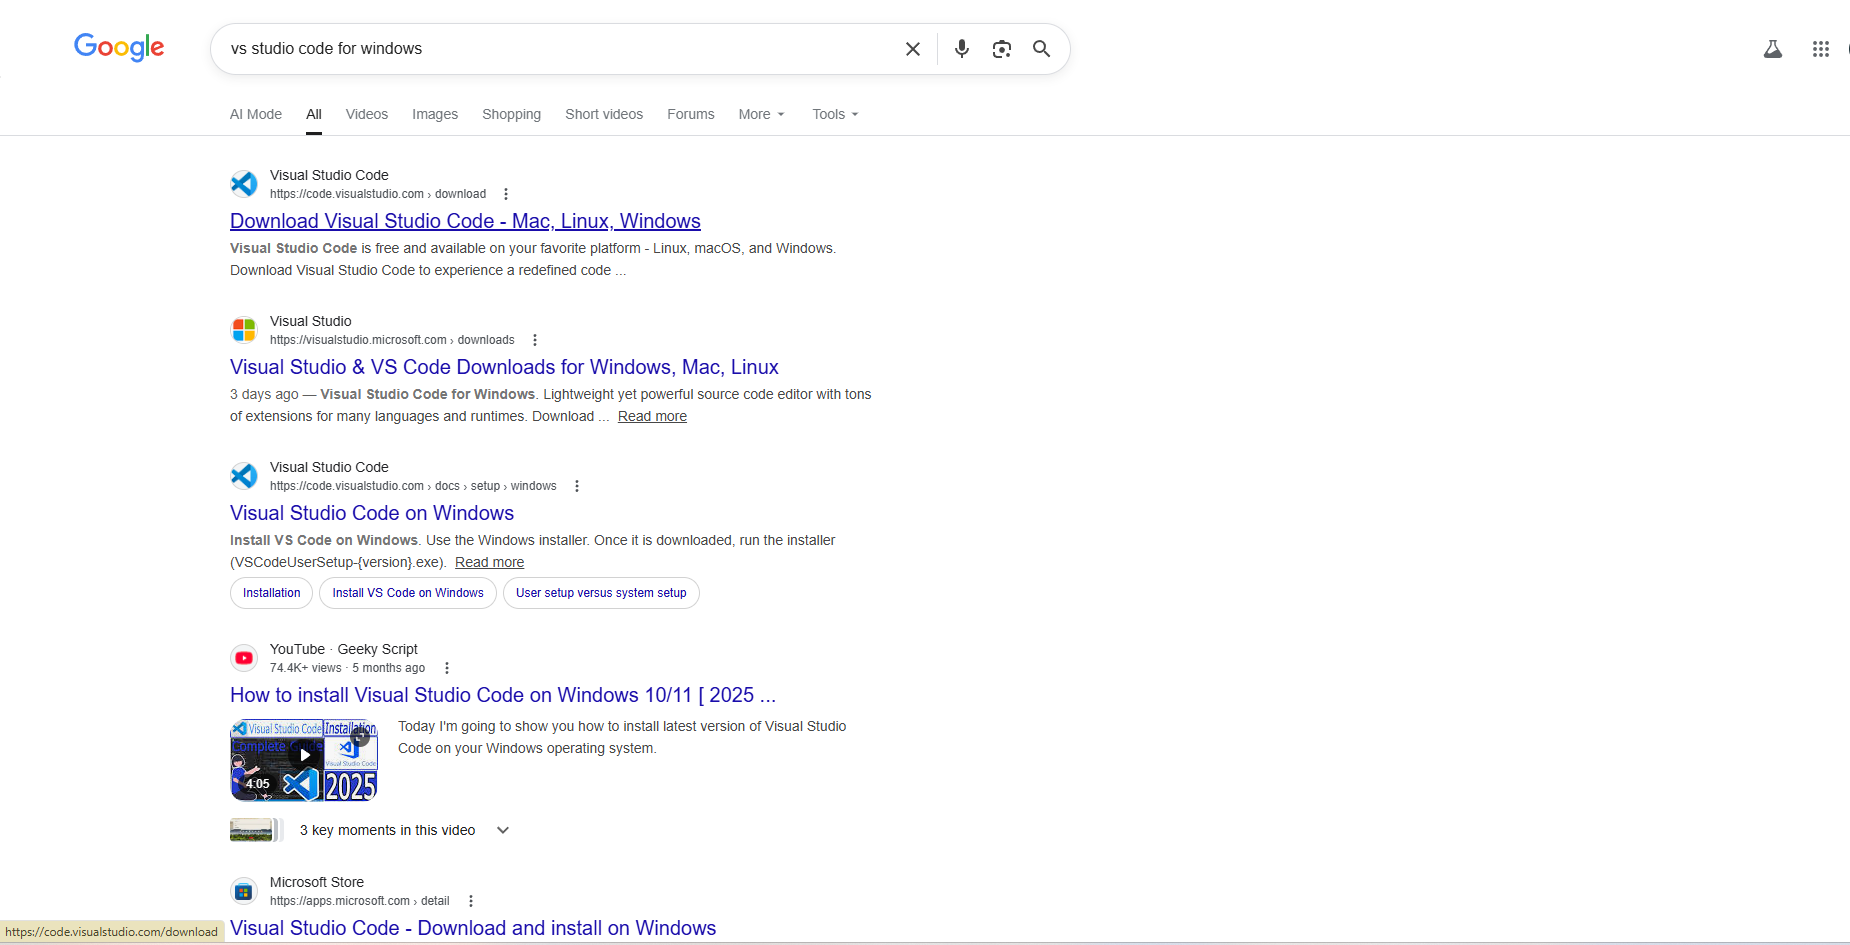The width and height of the screenshot is (1850, 945).
Task: Switch to Forums tab
Action: 691,114
